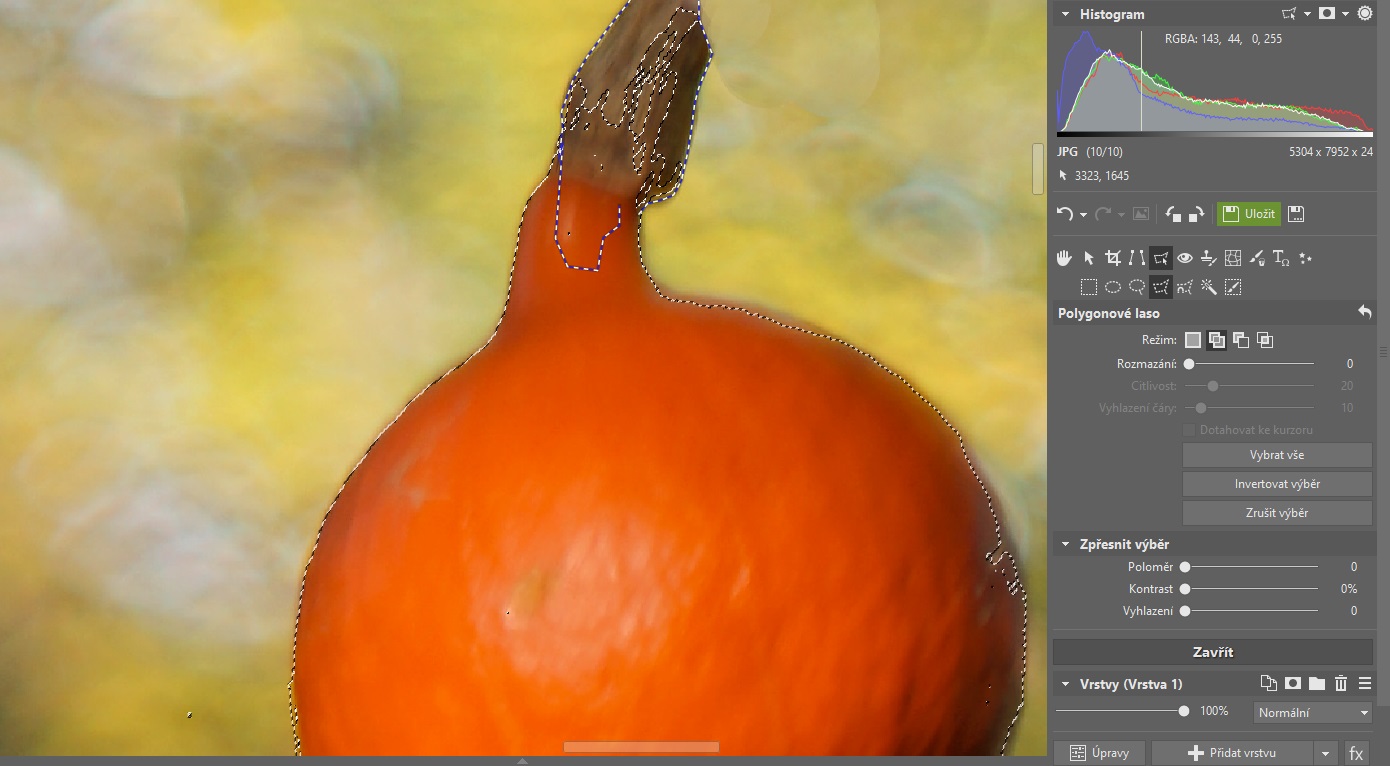This screenshot has width=1390, height=766.
Task: Adjust the layer opacity slider handle
Action: click(1184, 711)
